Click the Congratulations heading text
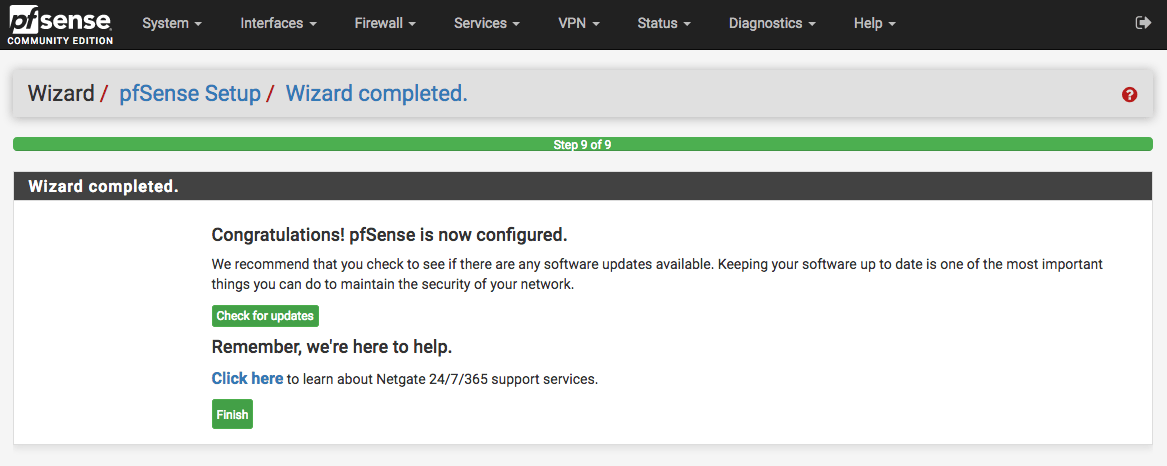 coord(389,235)
